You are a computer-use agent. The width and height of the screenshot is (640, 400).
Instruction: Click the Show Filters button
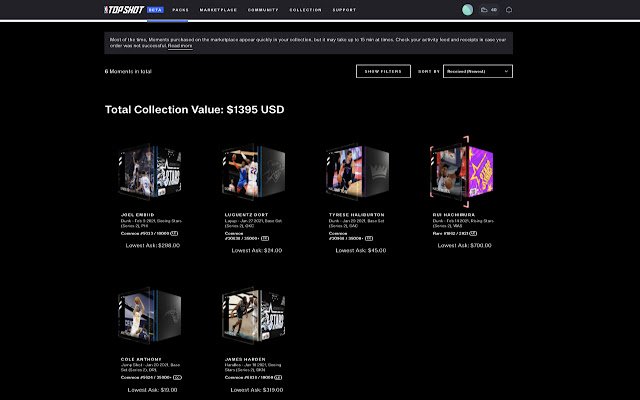383,71
